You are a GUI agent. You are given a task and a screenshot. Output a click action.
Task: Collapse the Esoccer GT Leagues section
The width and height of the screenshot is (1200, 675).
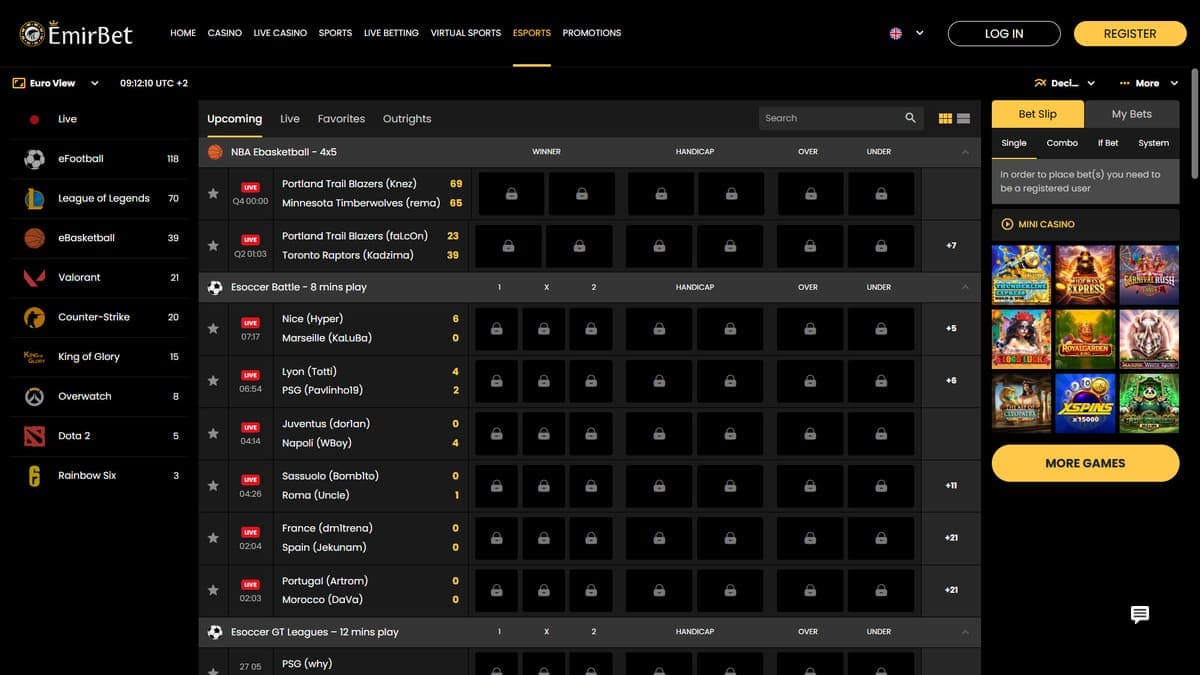[965, 632]
